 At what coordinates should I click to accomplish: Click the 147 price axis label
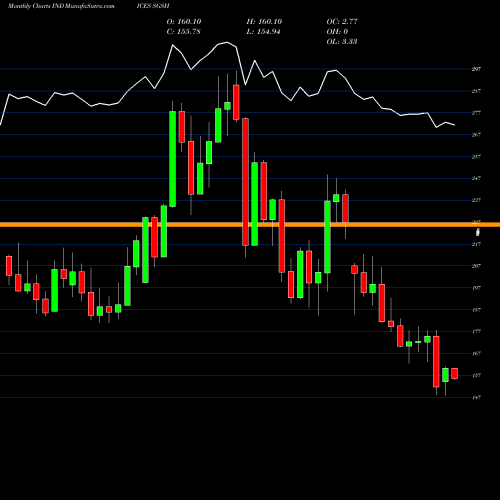pos(476,398)
